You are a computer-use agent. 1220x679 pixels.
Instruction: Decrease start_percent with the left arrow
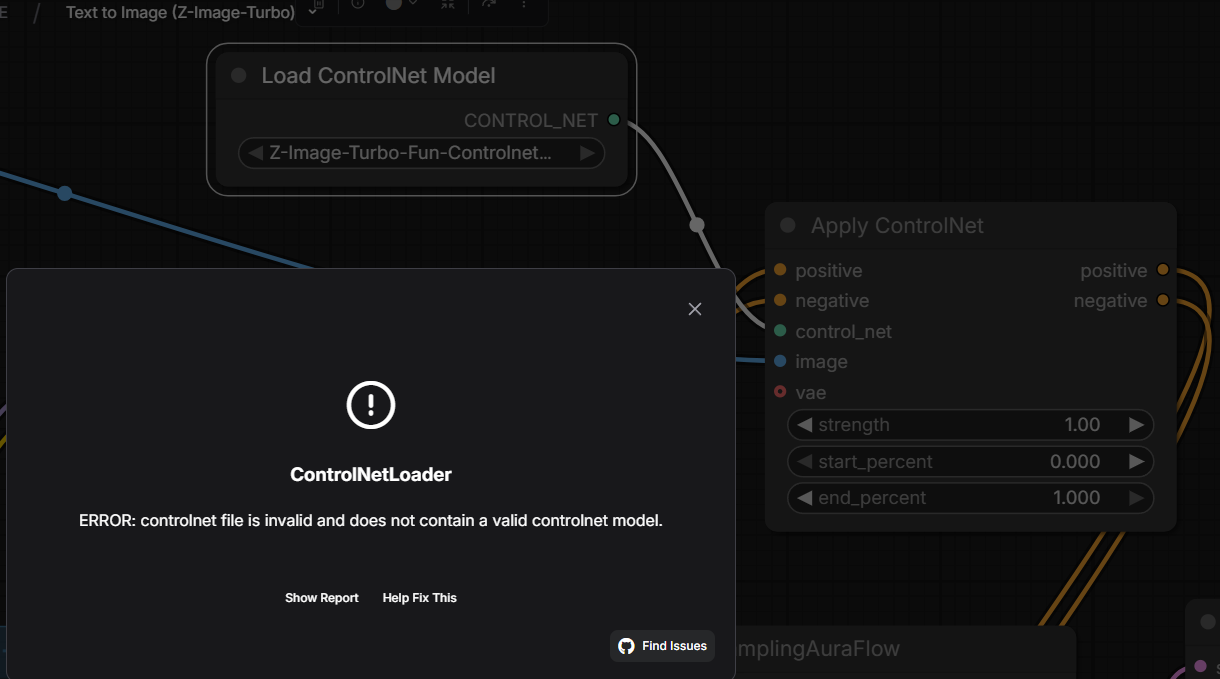[804, 462]
